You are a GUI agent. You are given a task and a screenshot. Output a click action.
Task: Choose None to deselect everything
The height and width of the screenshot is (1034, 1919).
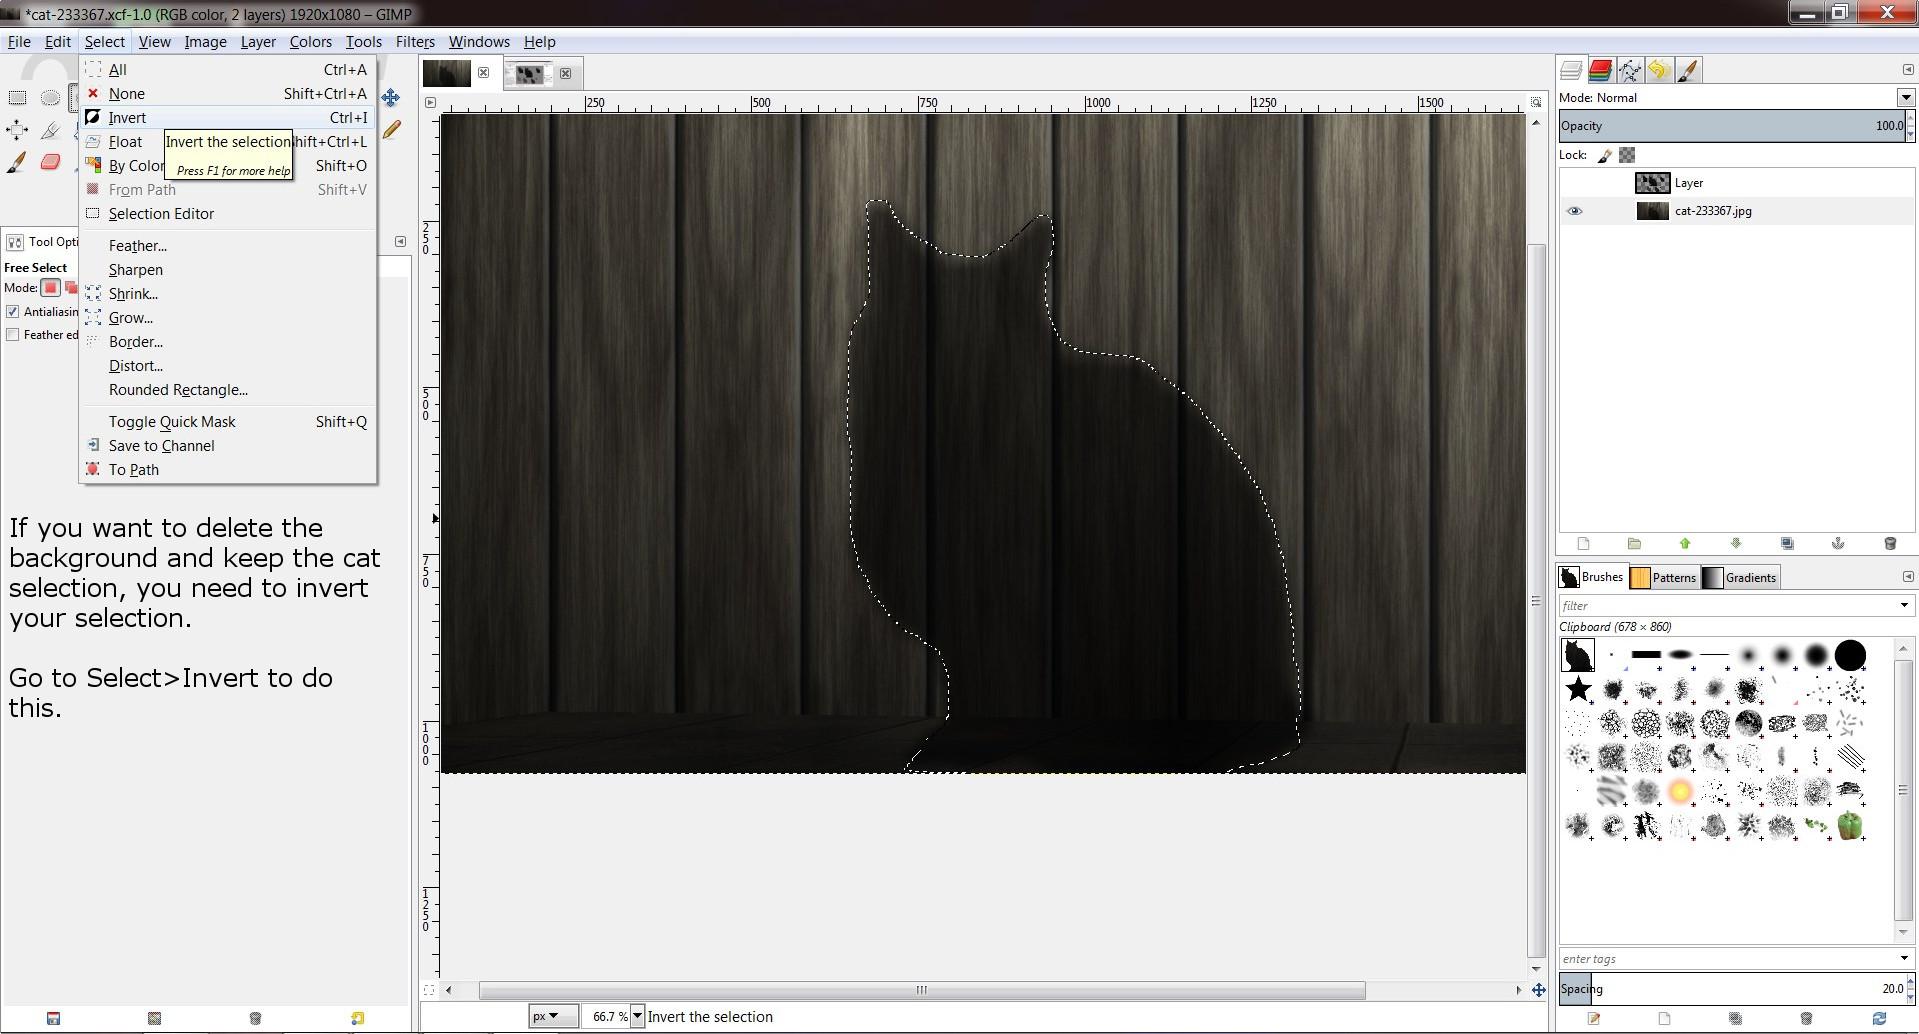pos(228,94)
